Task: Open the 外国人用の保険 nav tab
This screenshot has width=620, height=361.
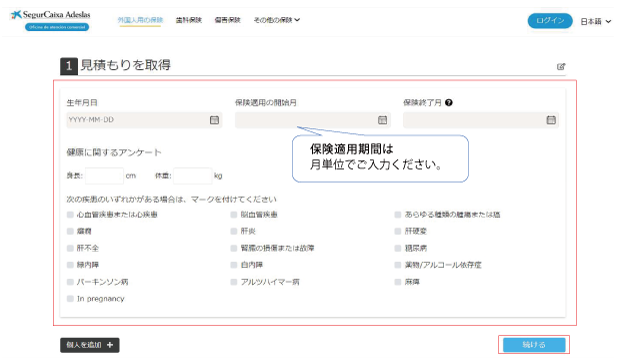Action: 140,20
